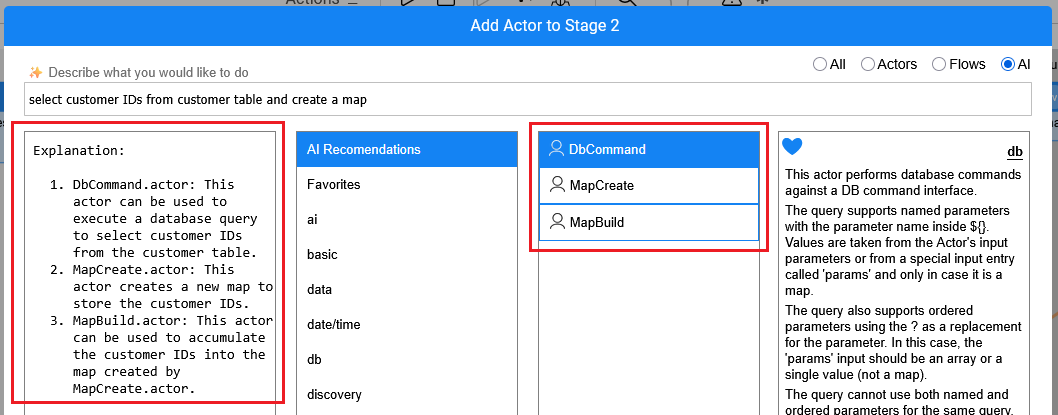Click inside the Explanation text box
This screenshot has width=1058, height=415.
148,270
